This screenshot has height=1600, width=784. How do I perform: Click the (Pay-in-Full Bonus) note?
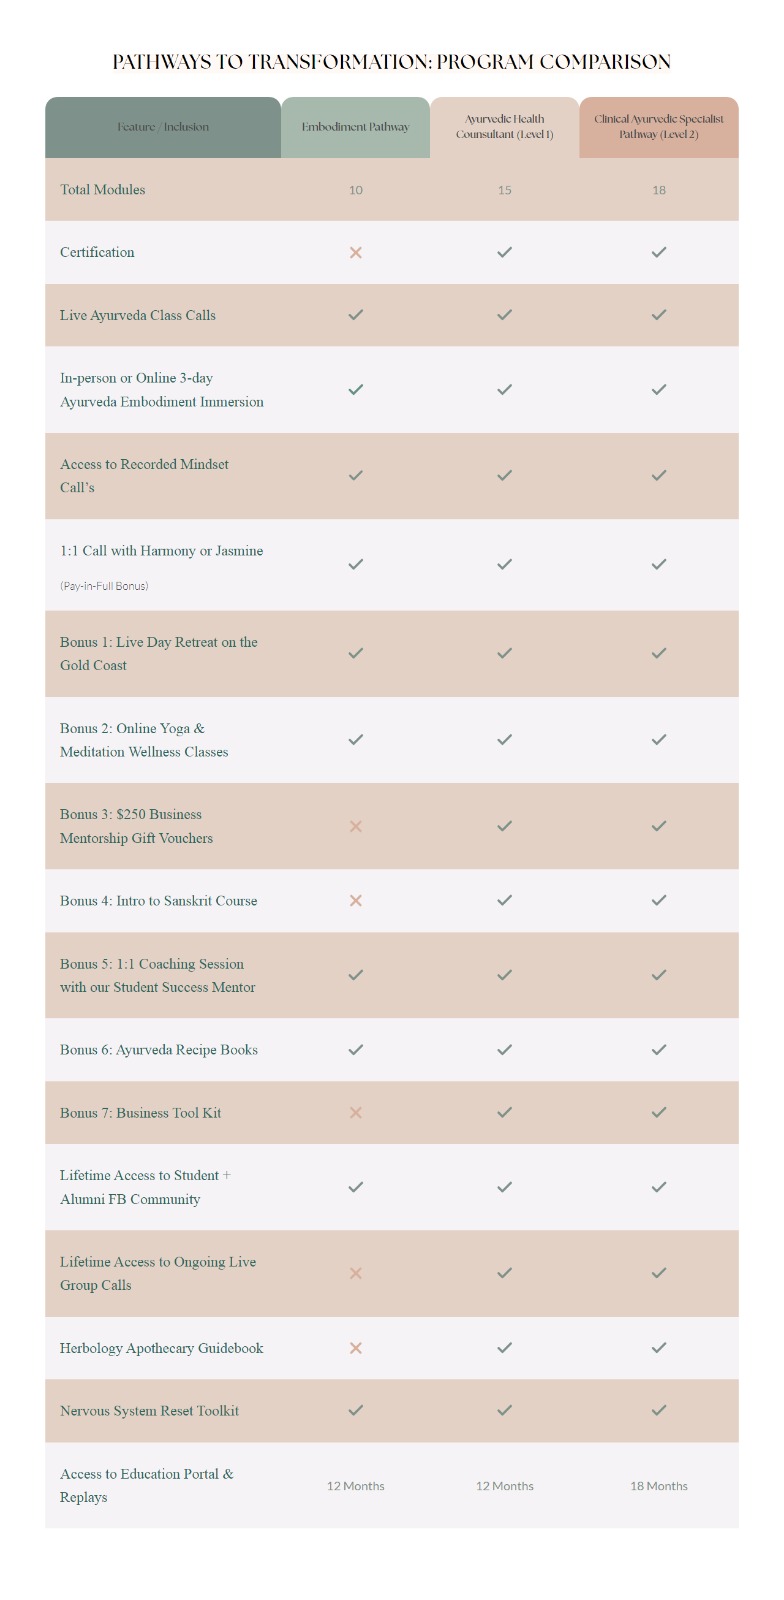pyautogui.click(x=104, y=586)
